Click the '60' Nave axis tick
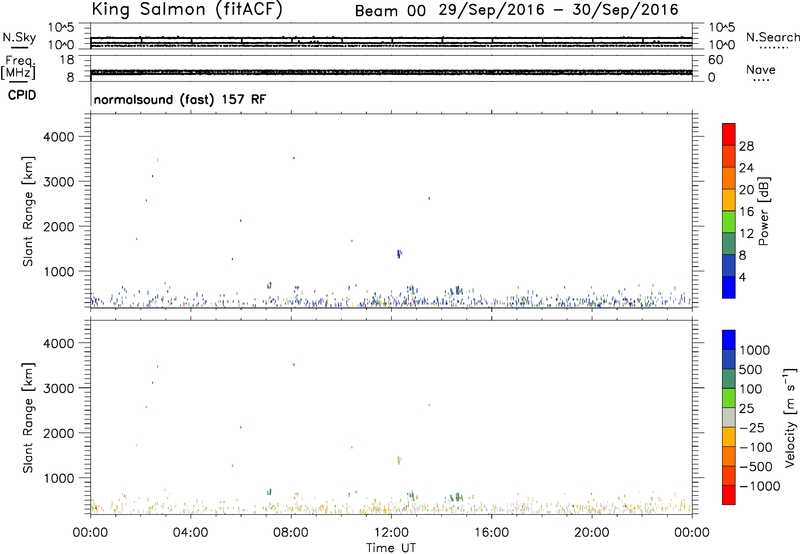The height and width of the screenshot is (554, 800). point(715,60)
